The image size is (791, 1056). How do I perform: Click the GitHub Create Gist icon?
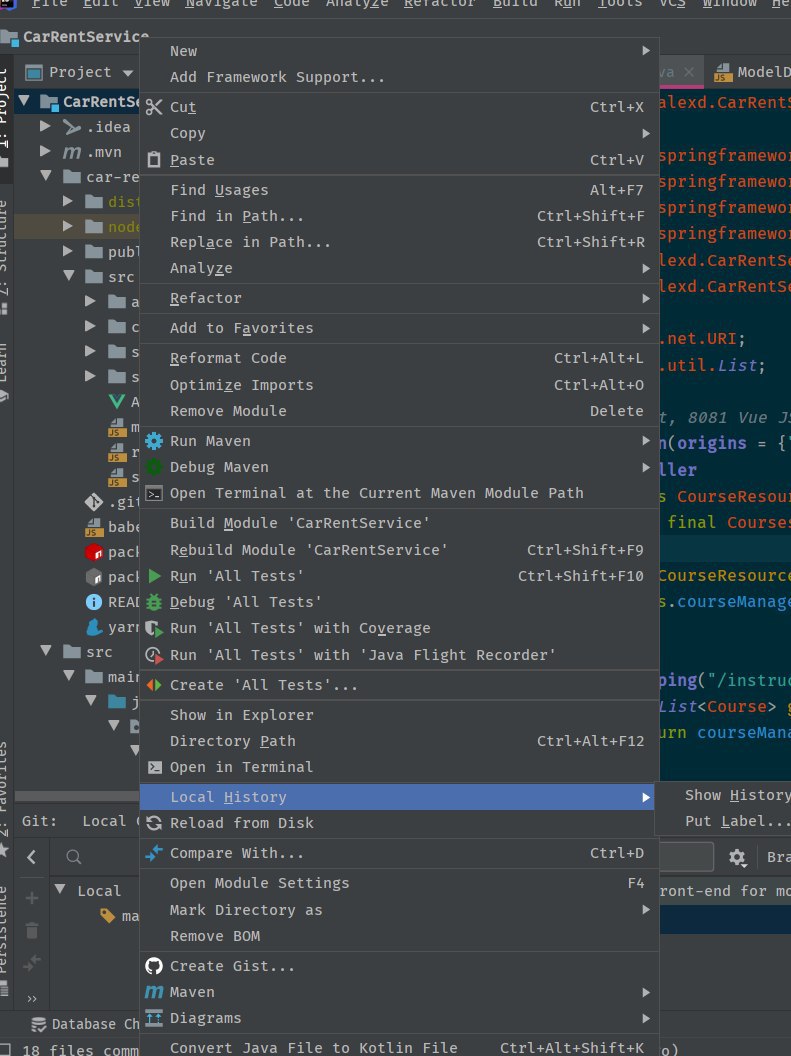point(154,966)
